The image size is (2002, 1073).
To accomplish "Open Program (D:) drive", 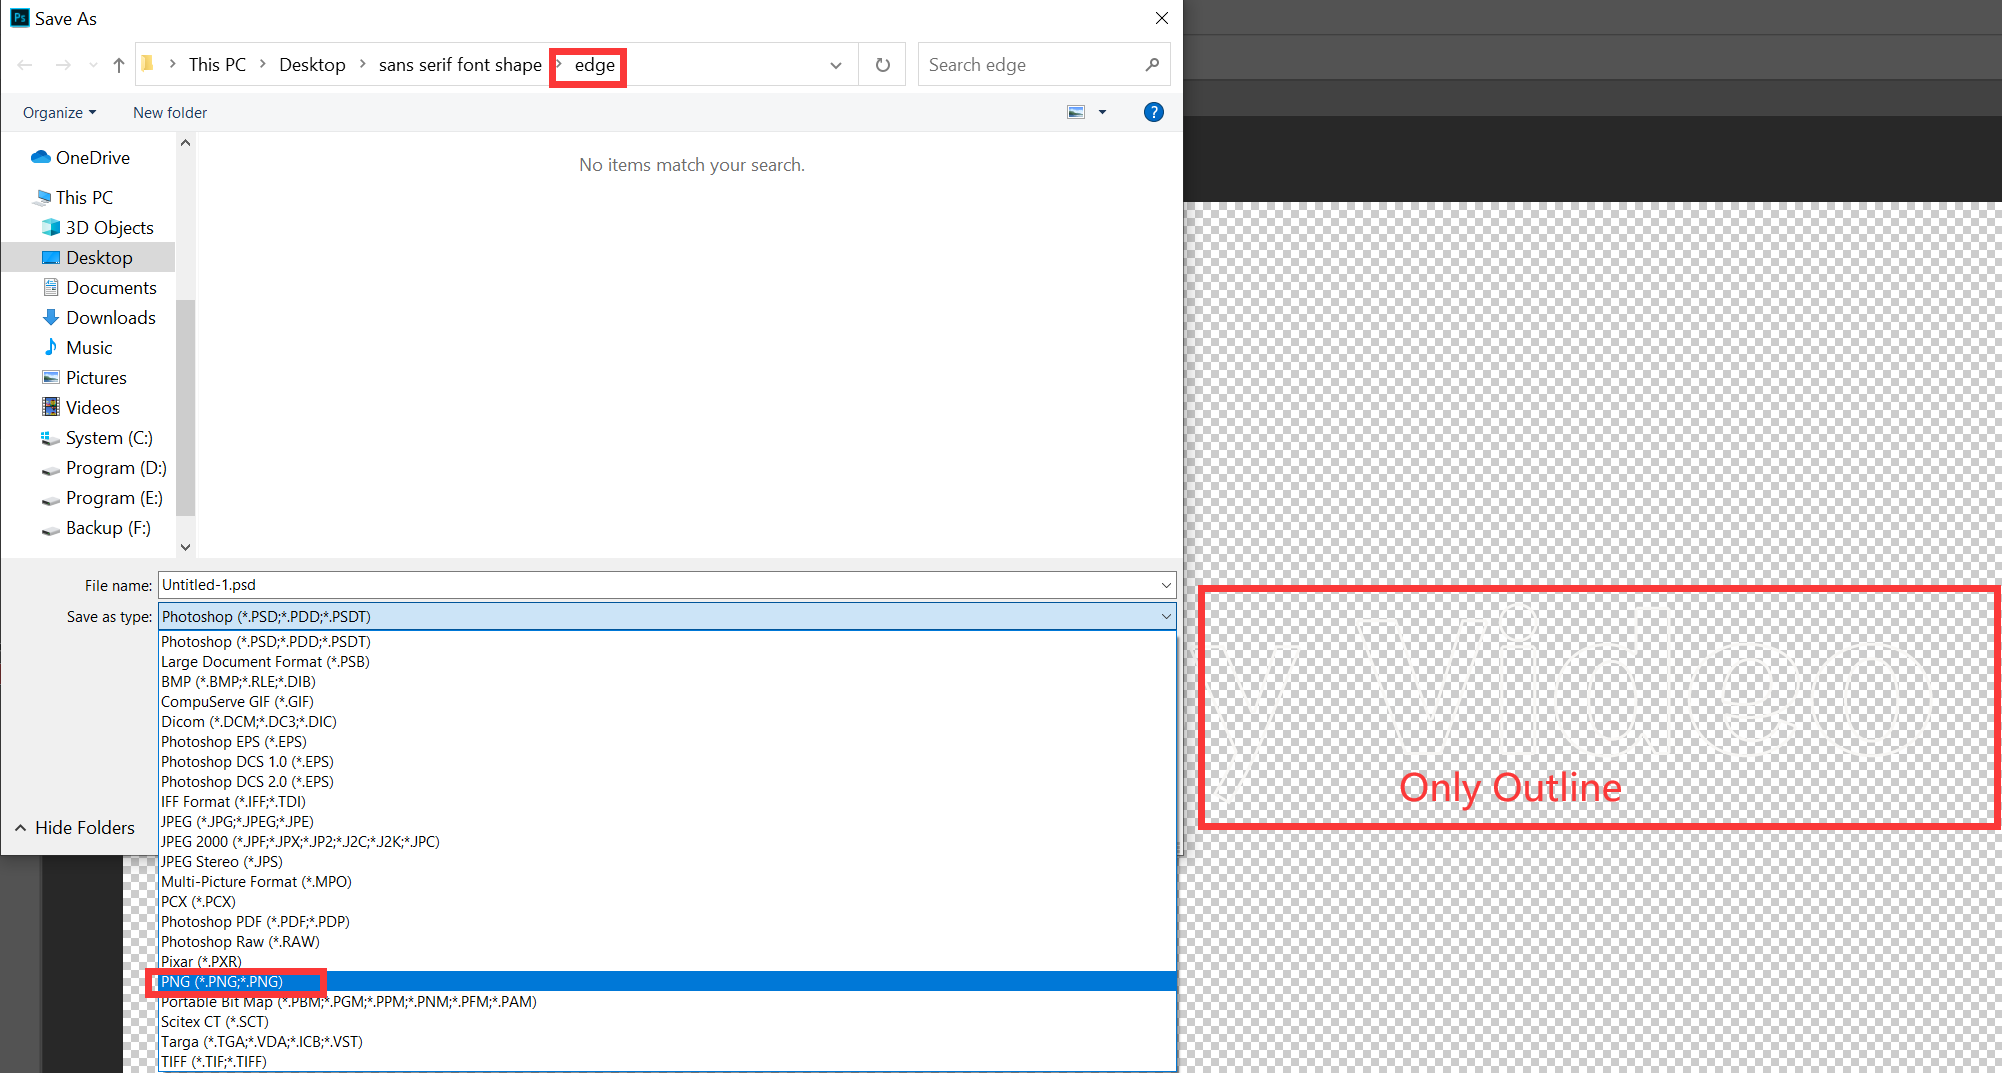I will (104, 468).
